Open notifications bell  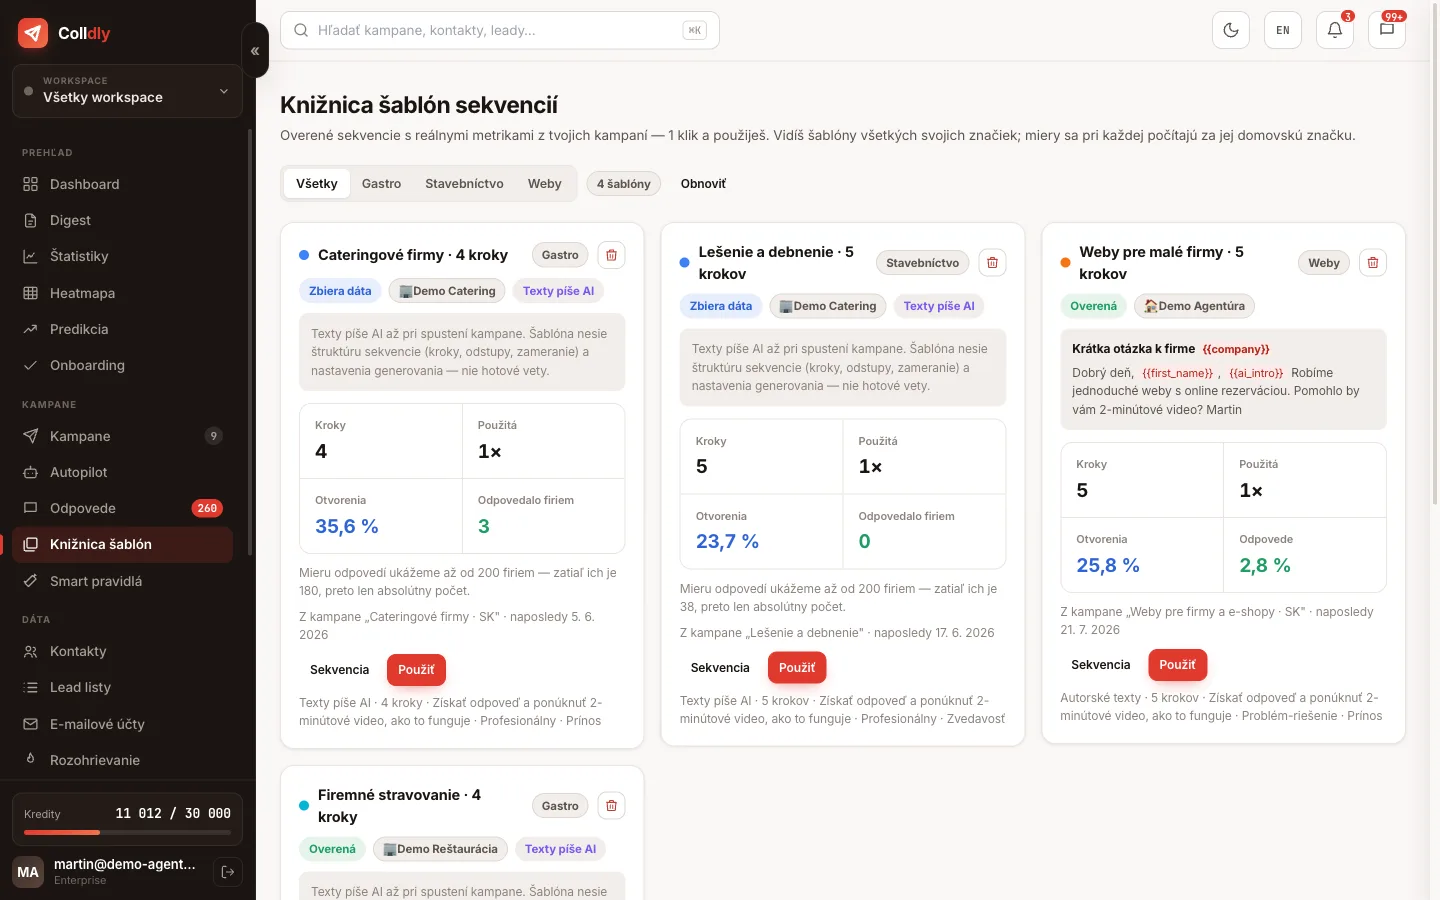(x=1335, y=30)
